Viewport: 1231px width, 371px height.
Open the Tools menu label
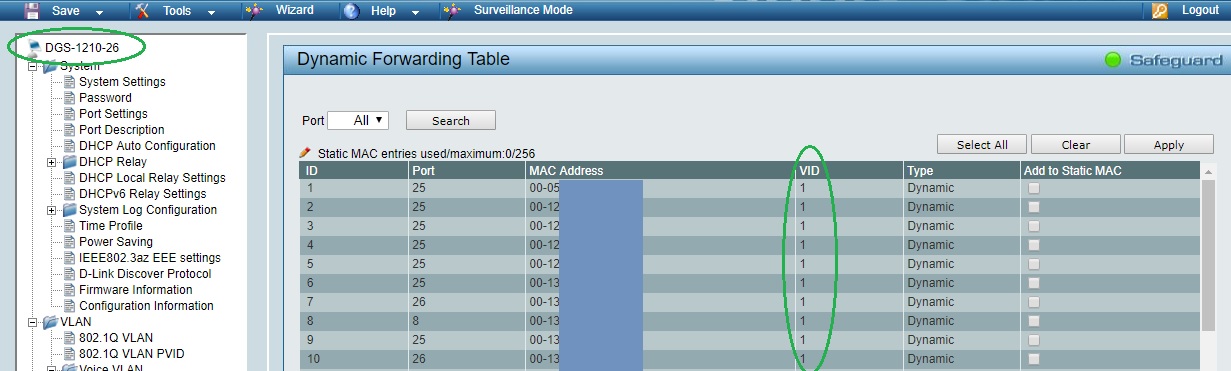(177, 11)
